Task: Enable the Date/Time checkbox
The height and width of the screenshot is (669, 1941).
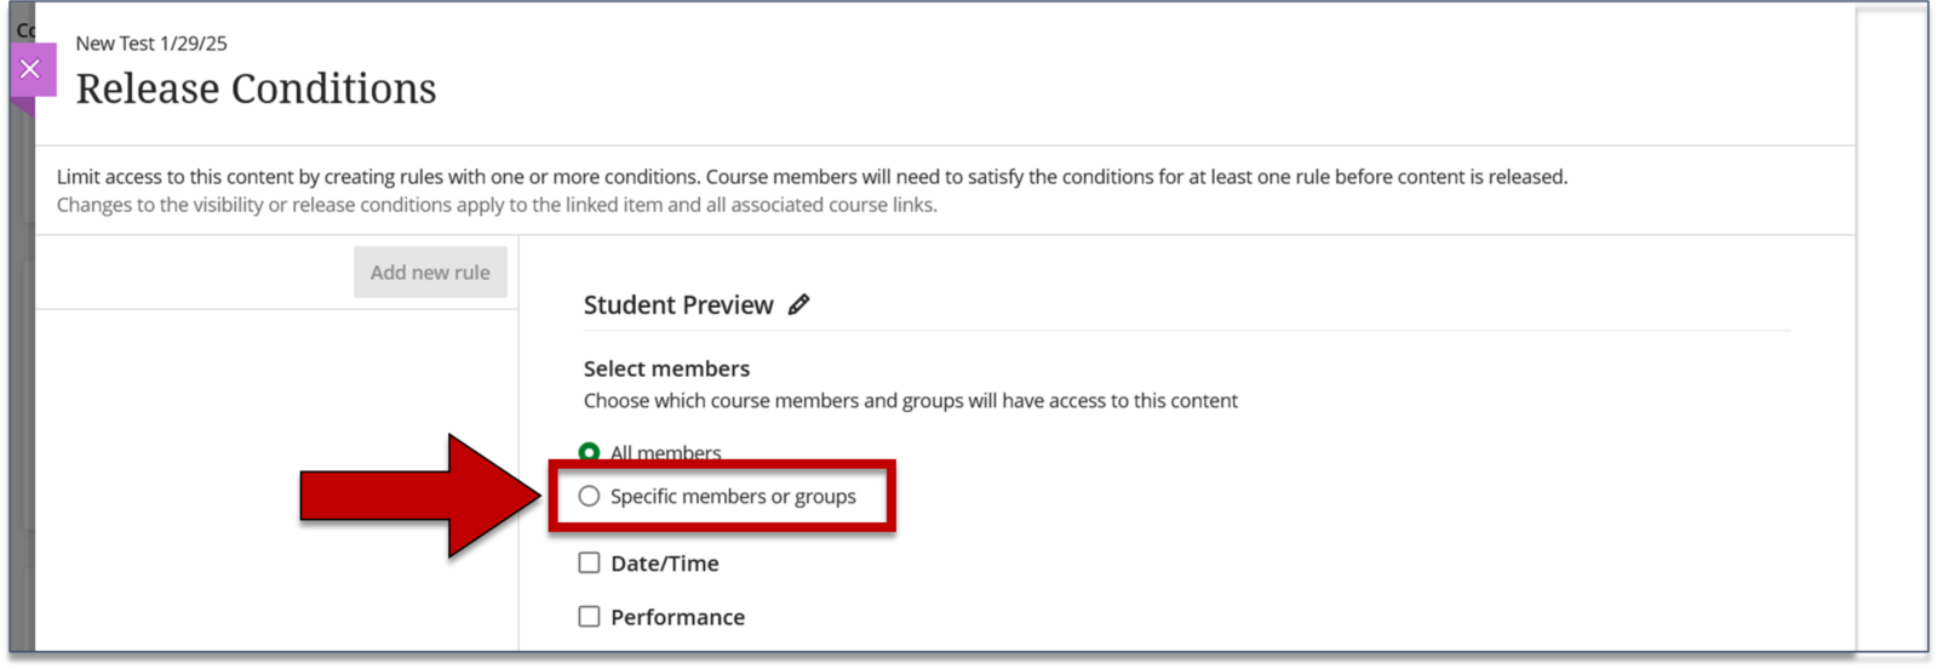Action: pos(589,563)
